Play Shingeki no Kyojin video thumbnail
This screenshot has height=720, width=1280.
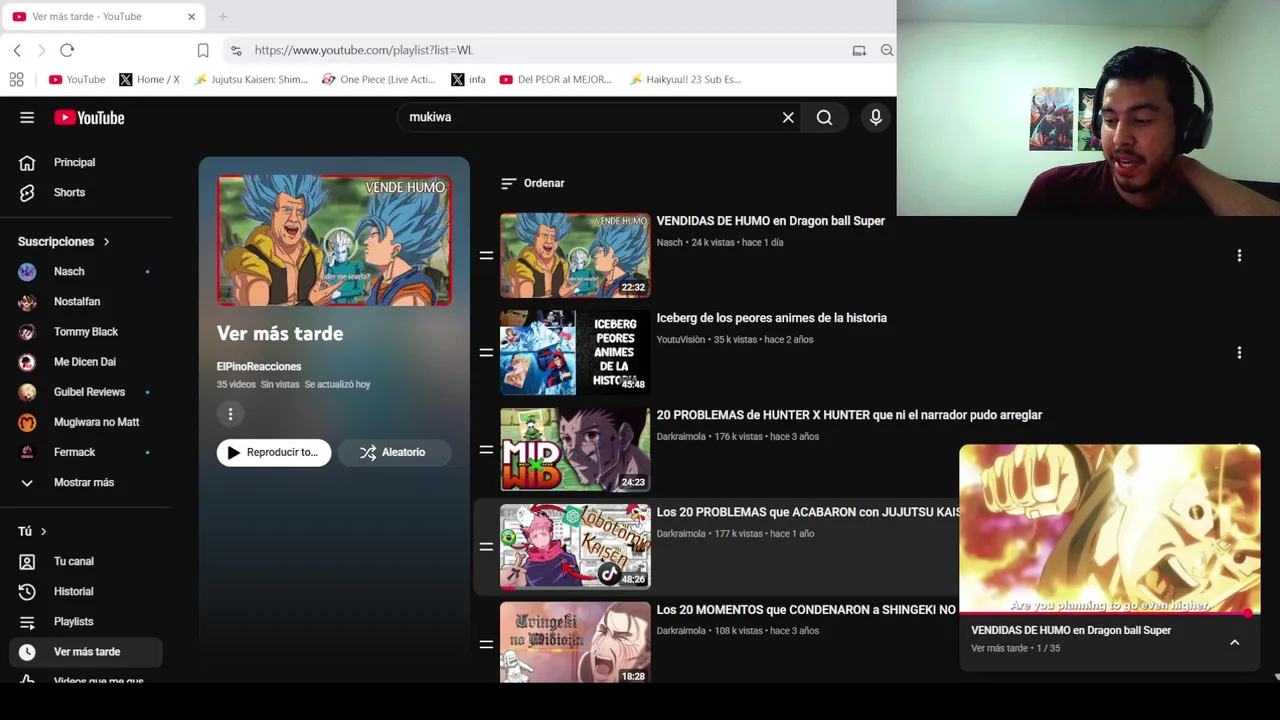coord(575,642)
